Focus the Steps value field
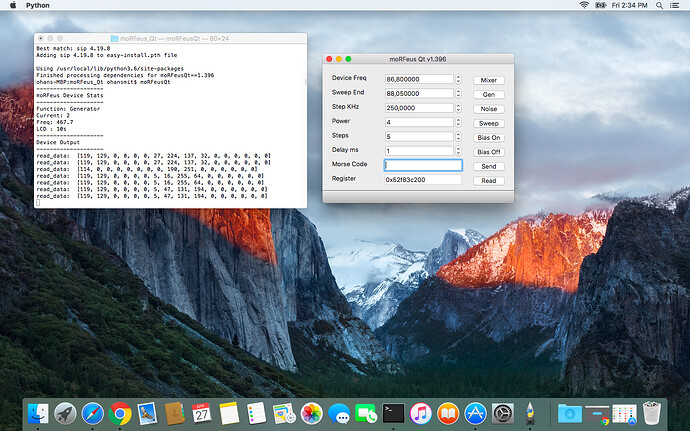The width and height of the screenshot is (690, 431). coord(419,136)
